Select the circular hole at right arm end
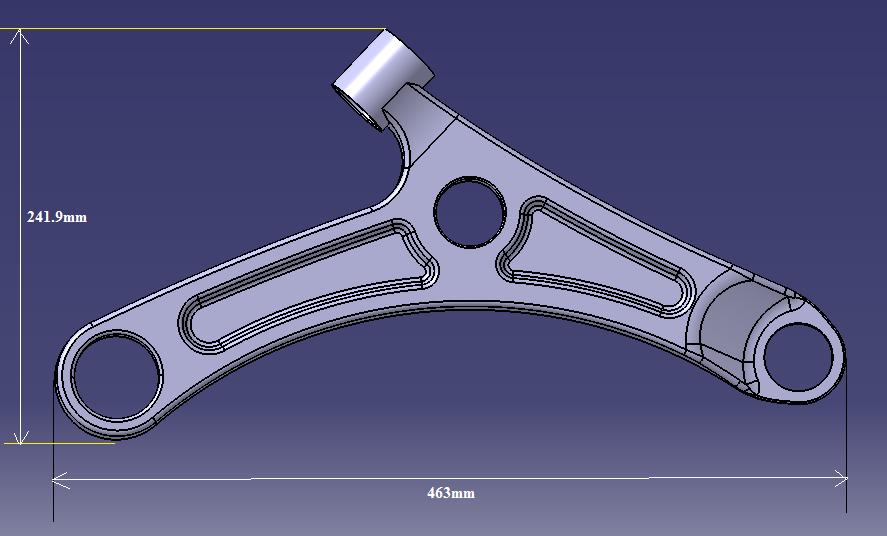Viewport: 887px width, 536px height. pos(798,357)
